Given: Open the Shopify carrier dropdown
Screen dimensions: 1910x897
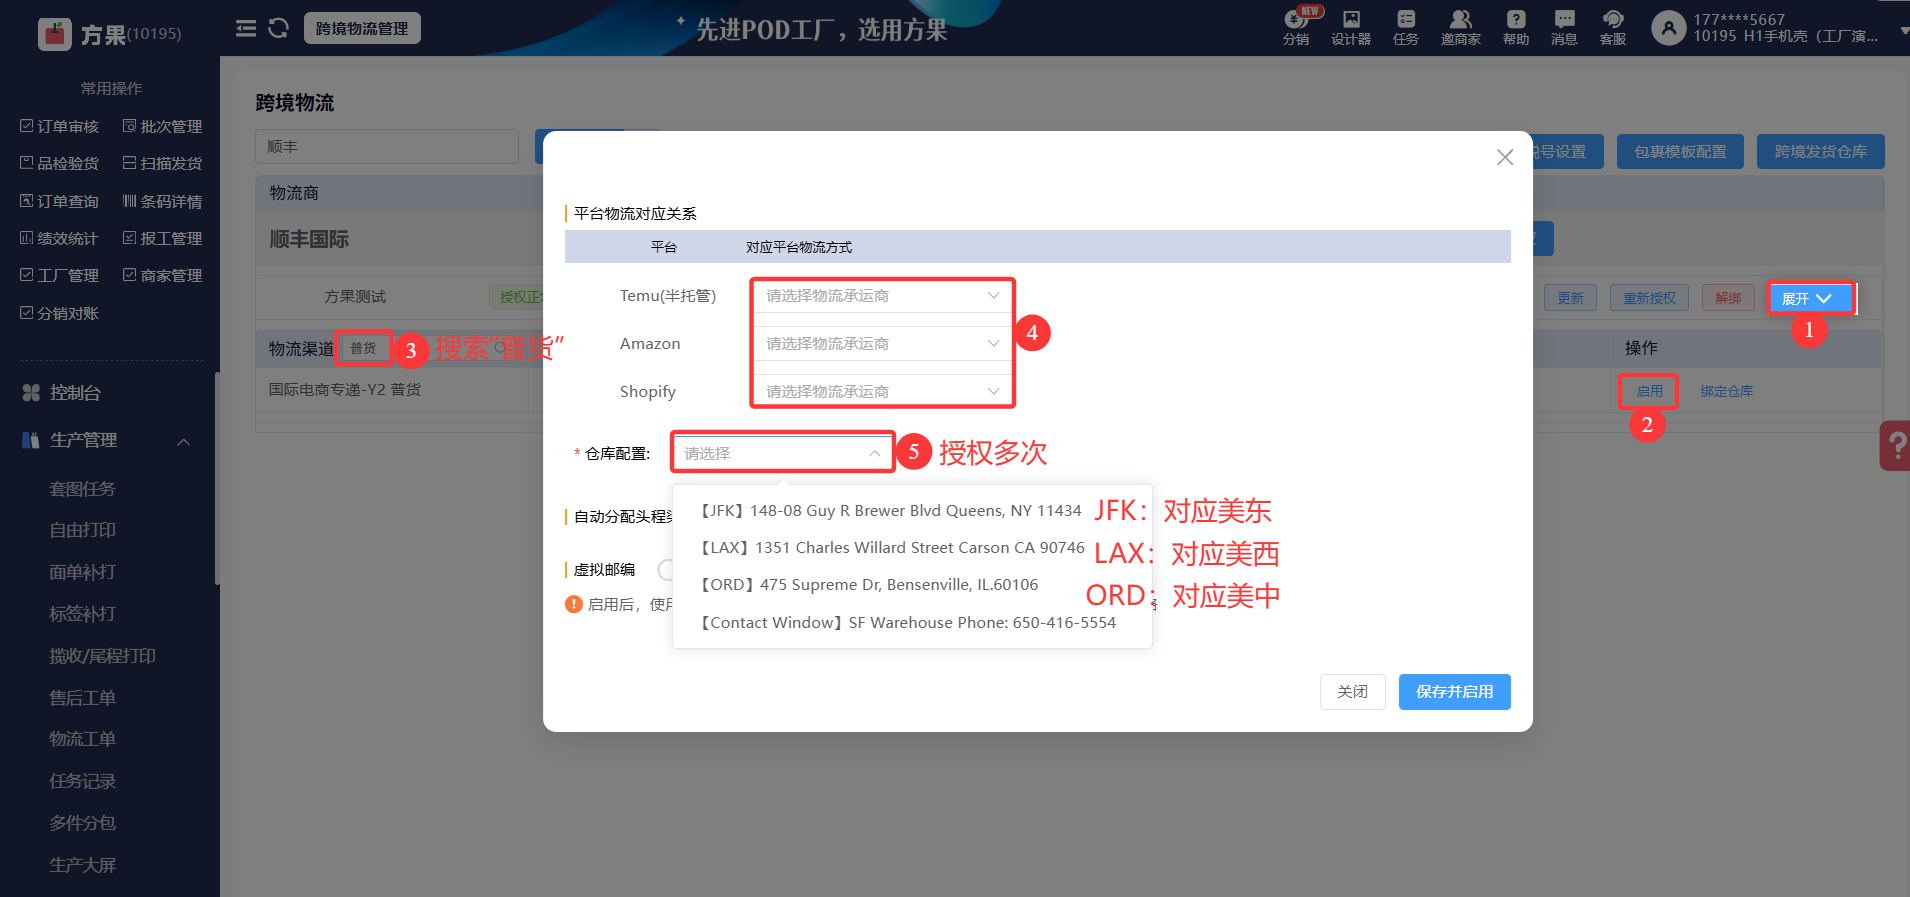Looking at the screenshot, I should point(882,391).
